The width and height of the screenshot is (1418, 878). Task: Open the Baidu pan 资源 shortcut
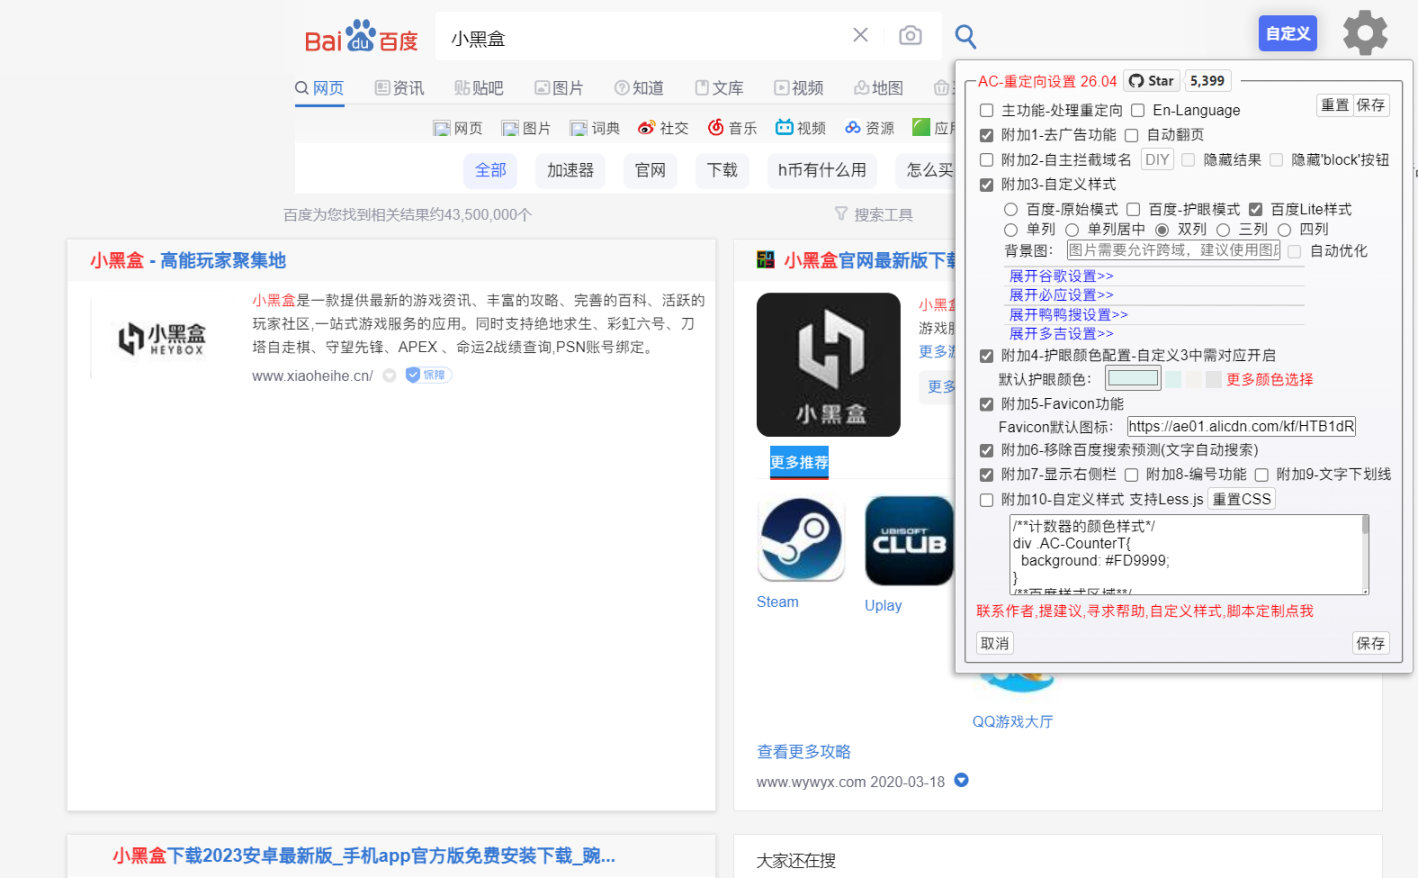[x=869, y=128]
